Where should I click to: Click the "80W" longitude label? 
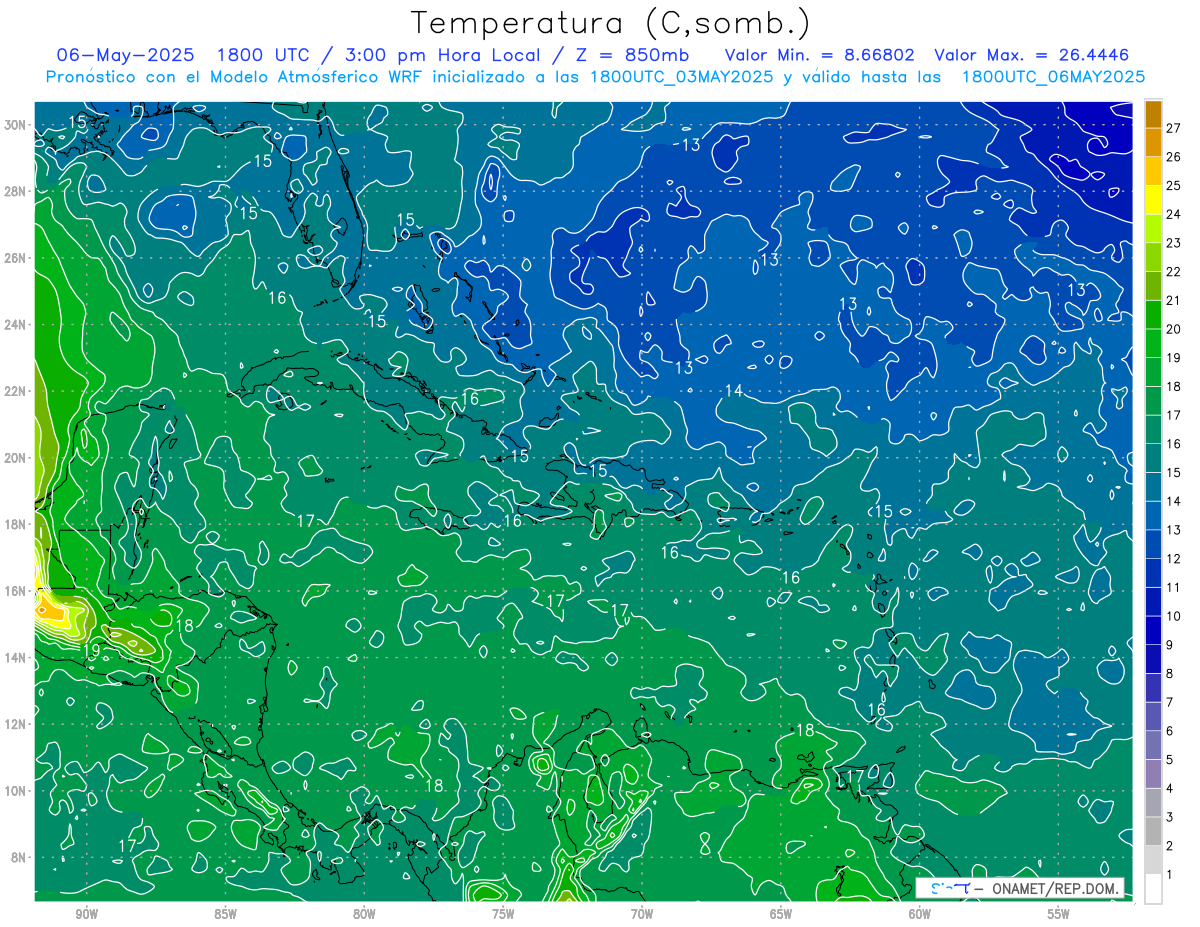pos(364,914)
